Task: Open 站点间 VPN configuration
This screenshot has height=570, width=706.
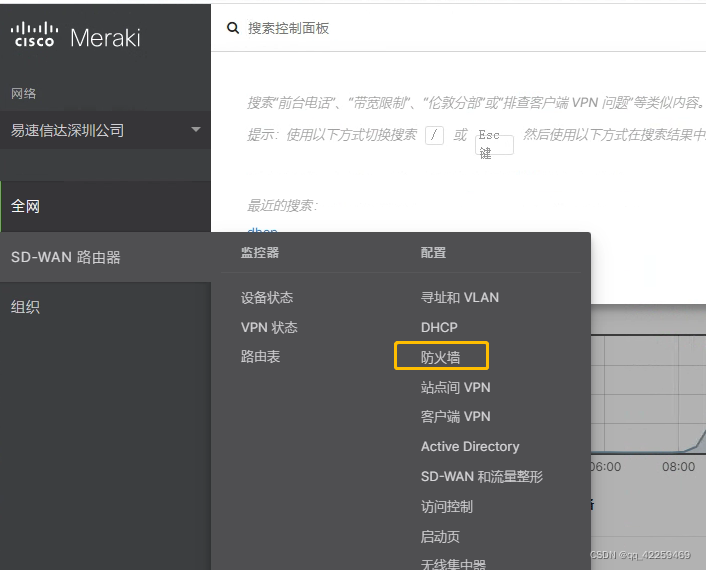Action: (456, 387)
